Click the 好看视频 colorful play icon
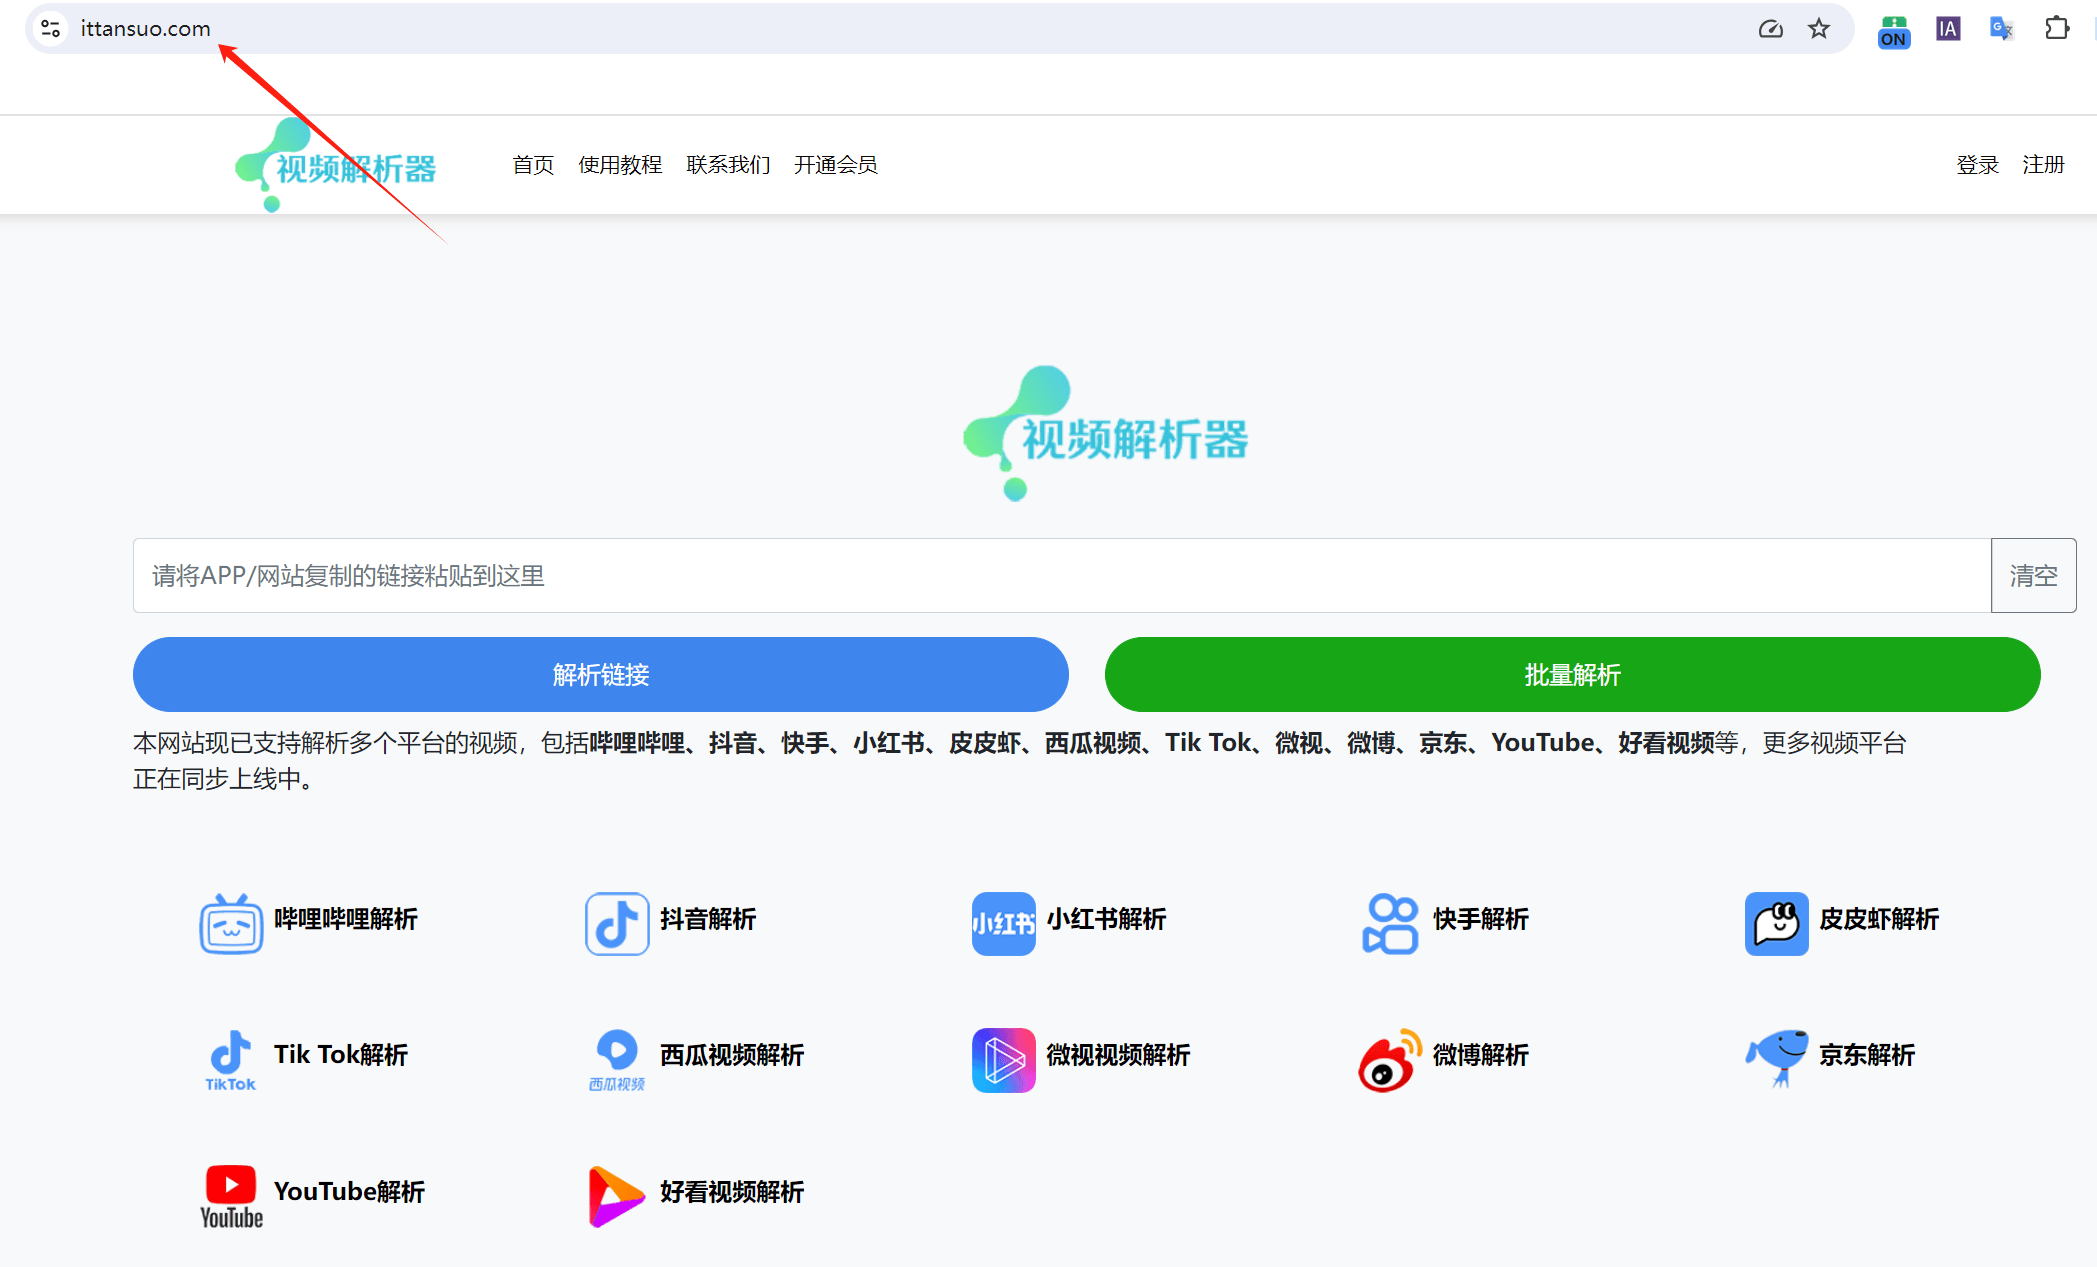The height and width of the screenshot is (1267, 2097). point(617,1196)
